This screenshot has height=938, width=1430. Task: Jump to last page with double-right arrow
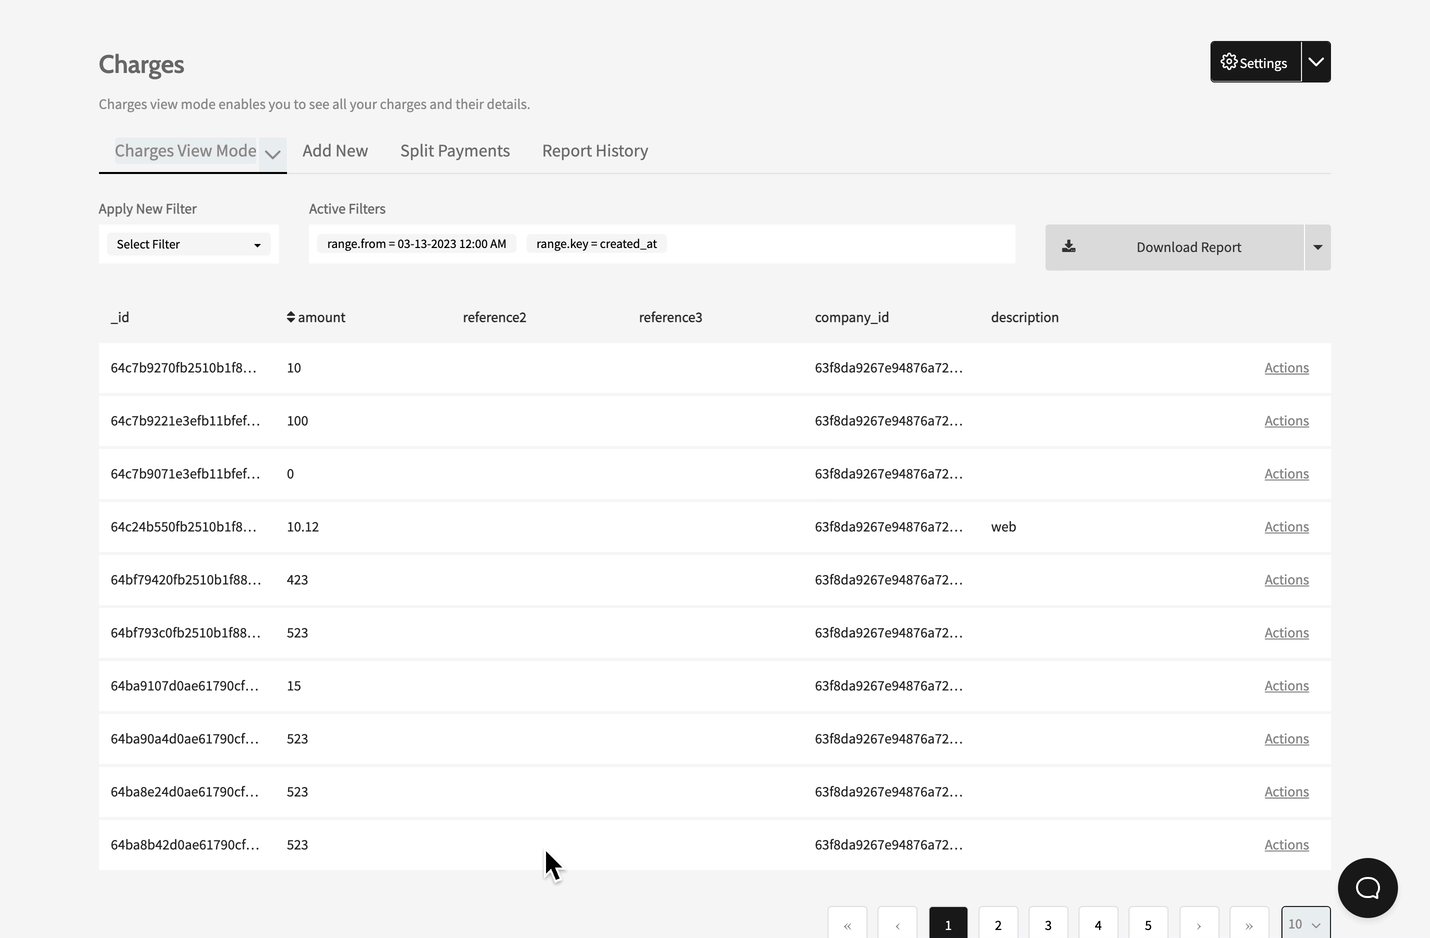tap(1249, 925)
